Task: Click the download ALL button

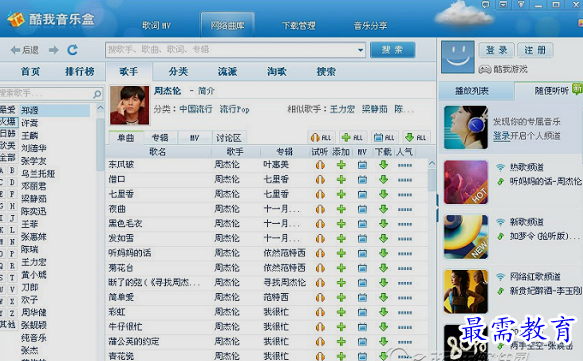Action: click(416, 138)
